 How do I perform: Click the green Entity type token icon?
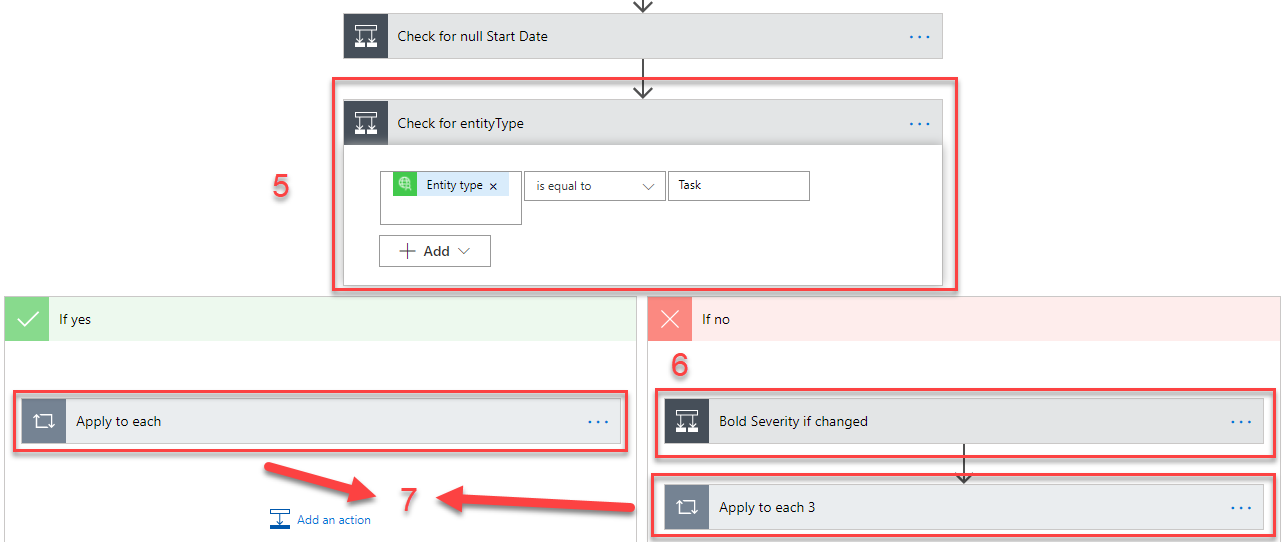[x=405, y=185]
